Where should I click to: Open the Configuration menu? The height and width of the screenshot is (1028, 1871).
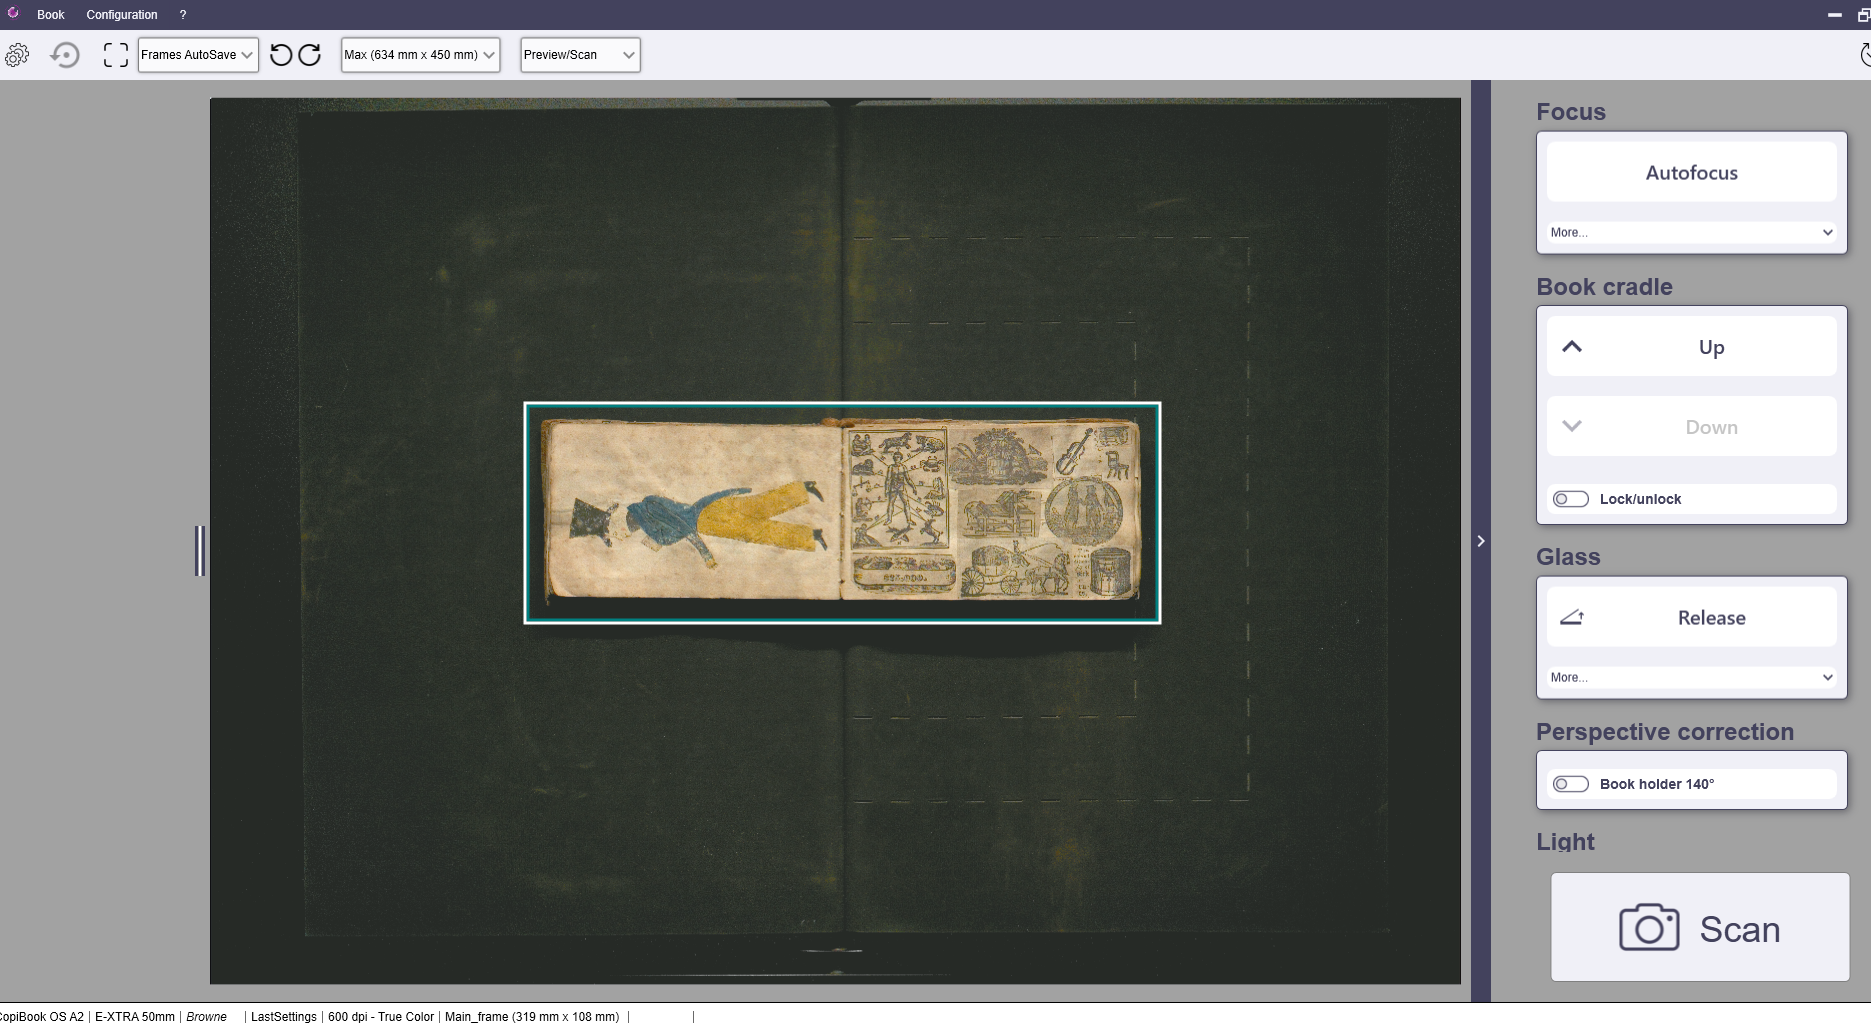pyautogui.click(x=122, y=15)
